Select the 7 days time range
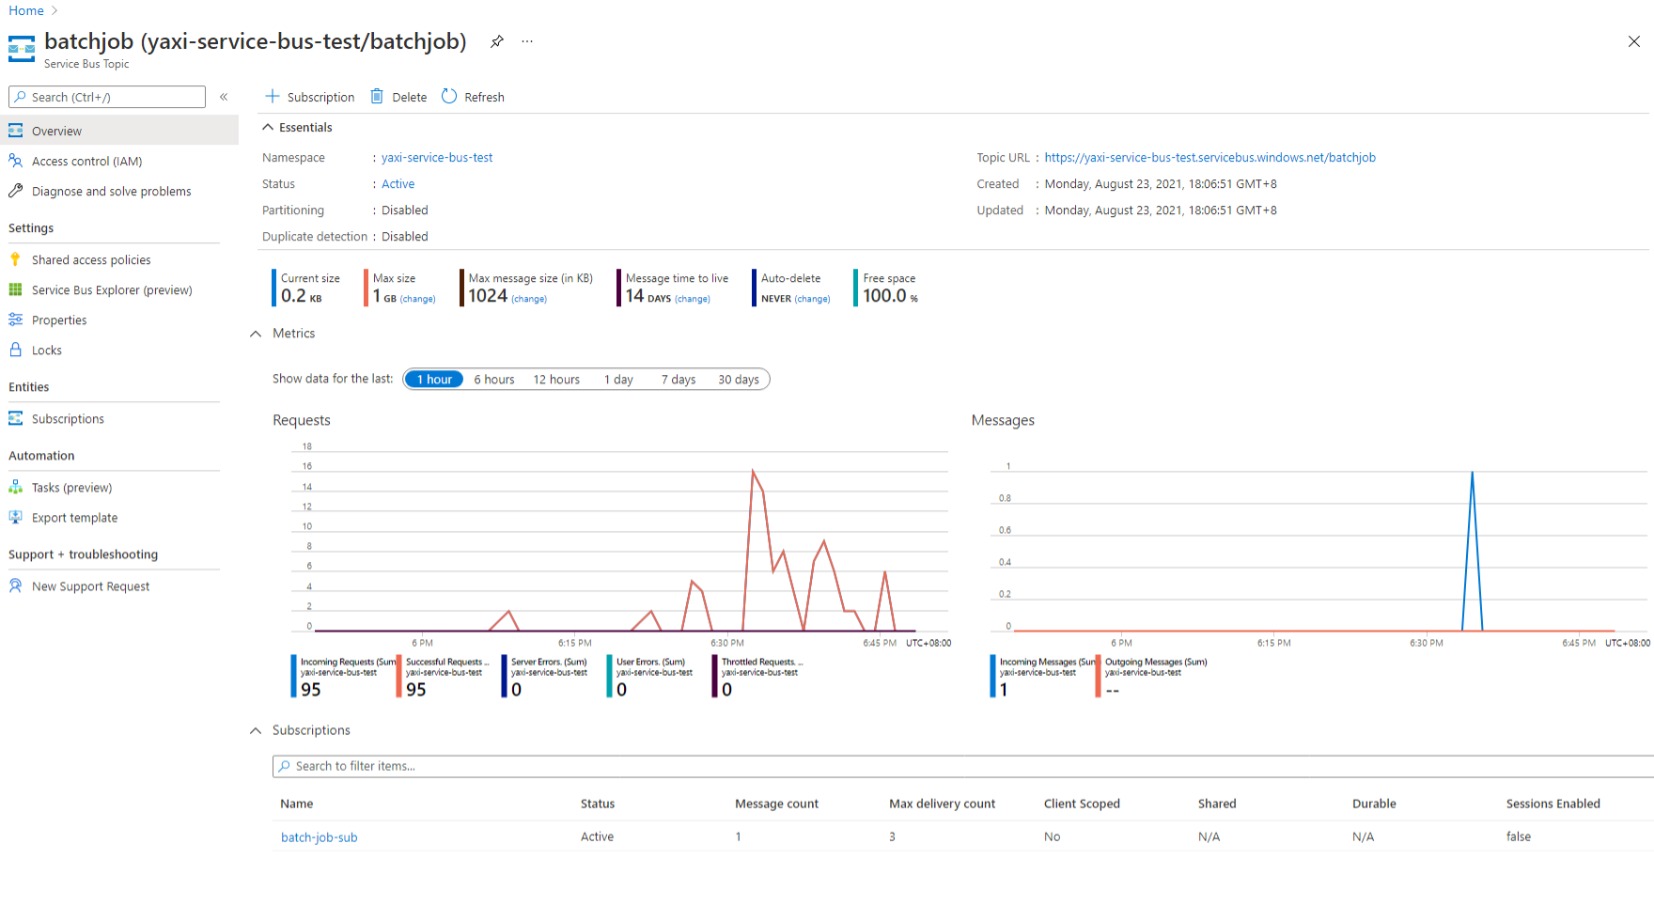The image size is (1654, 909). click(678, 379)
